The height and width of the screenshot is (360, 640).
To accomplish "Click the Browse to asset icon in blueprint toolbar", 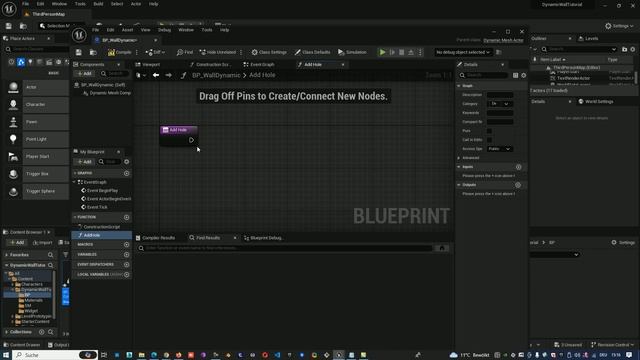I will pos(93,52).
